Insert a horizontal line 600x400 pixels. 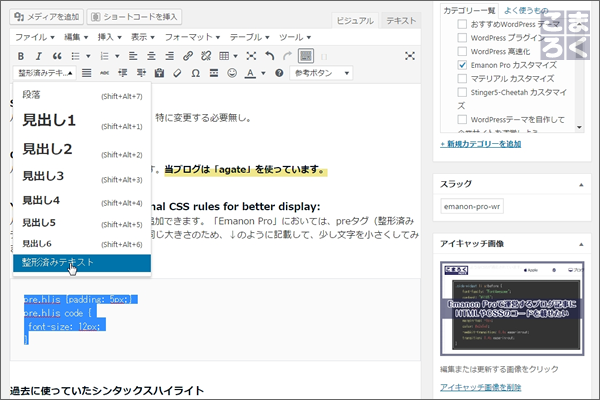click(x=214, y=73)
